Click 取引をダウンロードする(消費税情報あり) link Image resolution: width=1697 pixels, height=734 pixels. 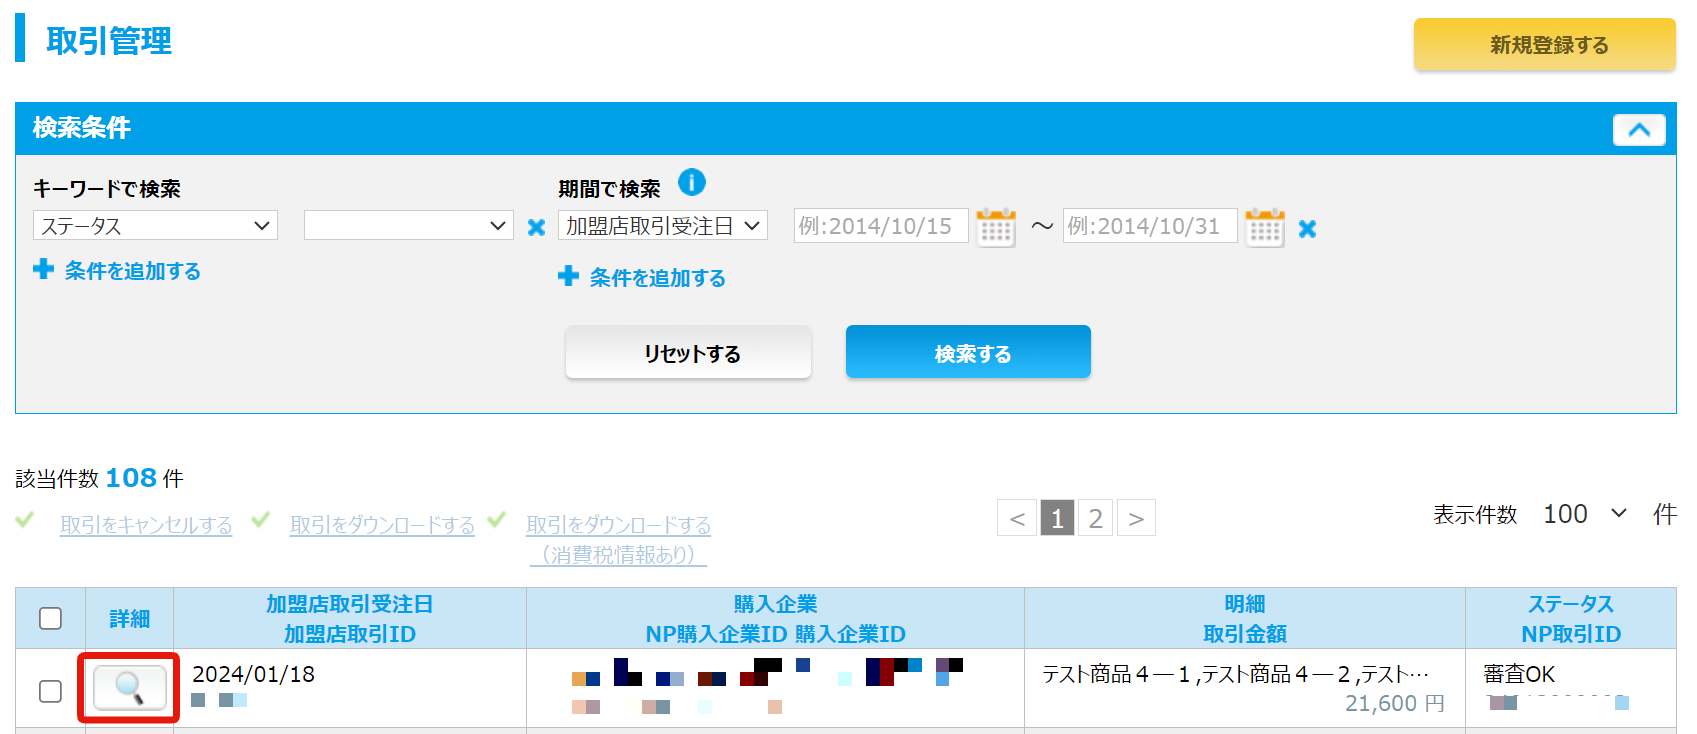(x=618, y=540)
